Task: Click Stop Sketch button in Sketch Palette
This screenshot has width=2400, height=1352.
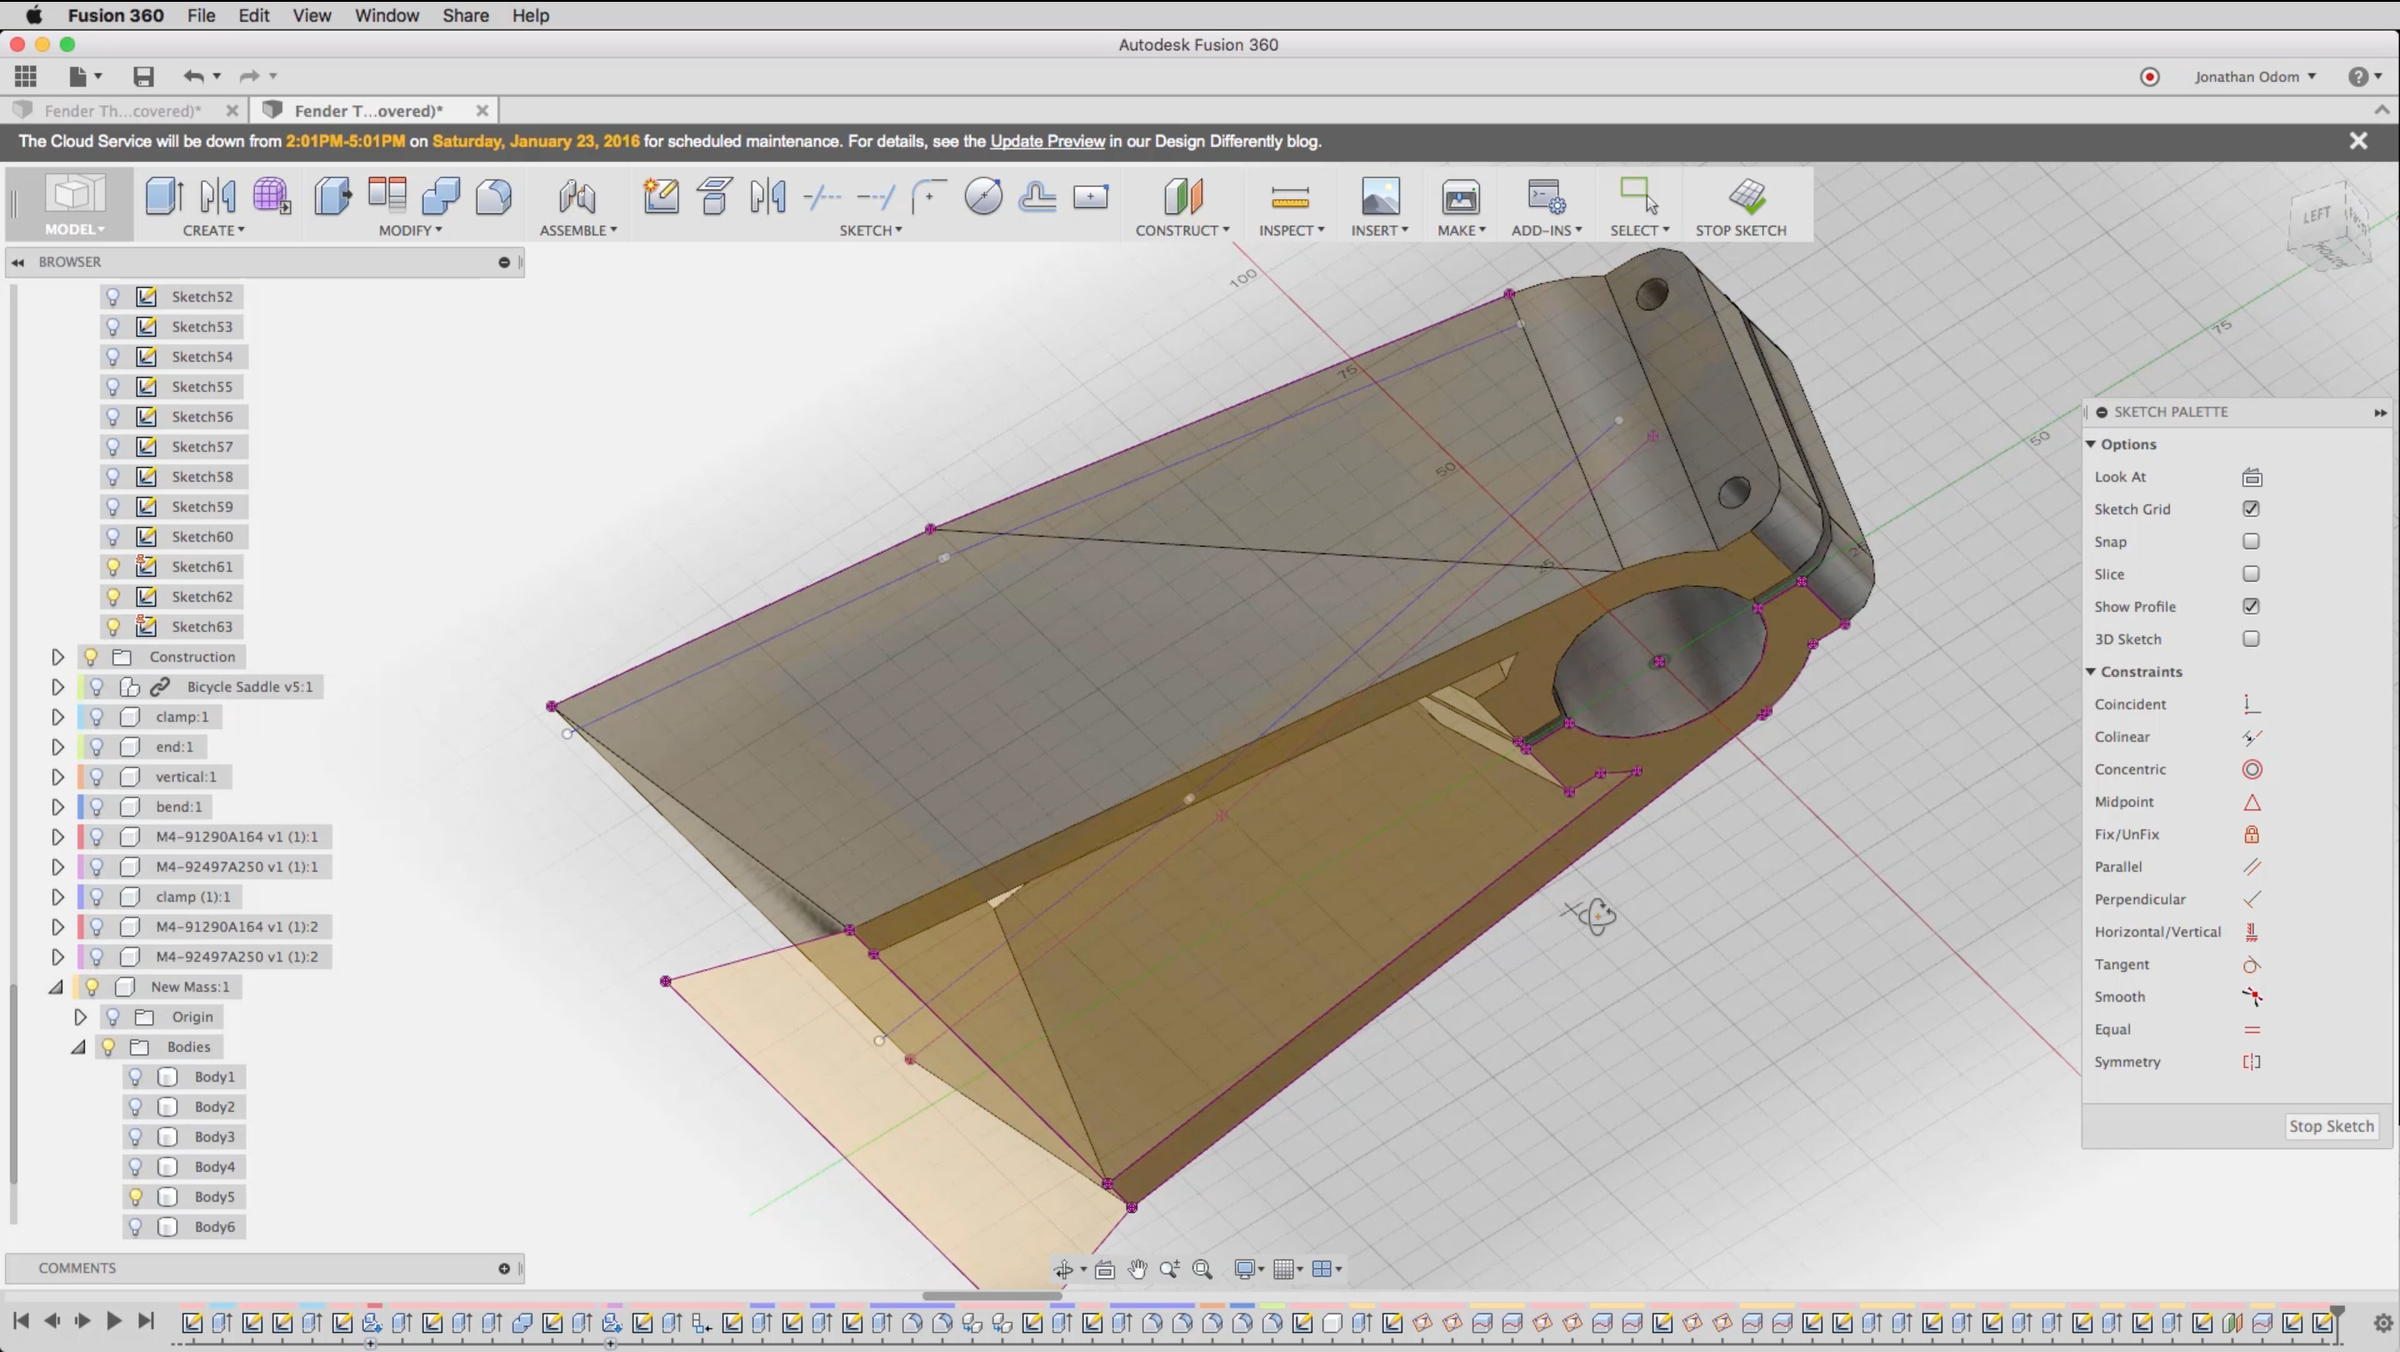Action: coord(2330,1126)
